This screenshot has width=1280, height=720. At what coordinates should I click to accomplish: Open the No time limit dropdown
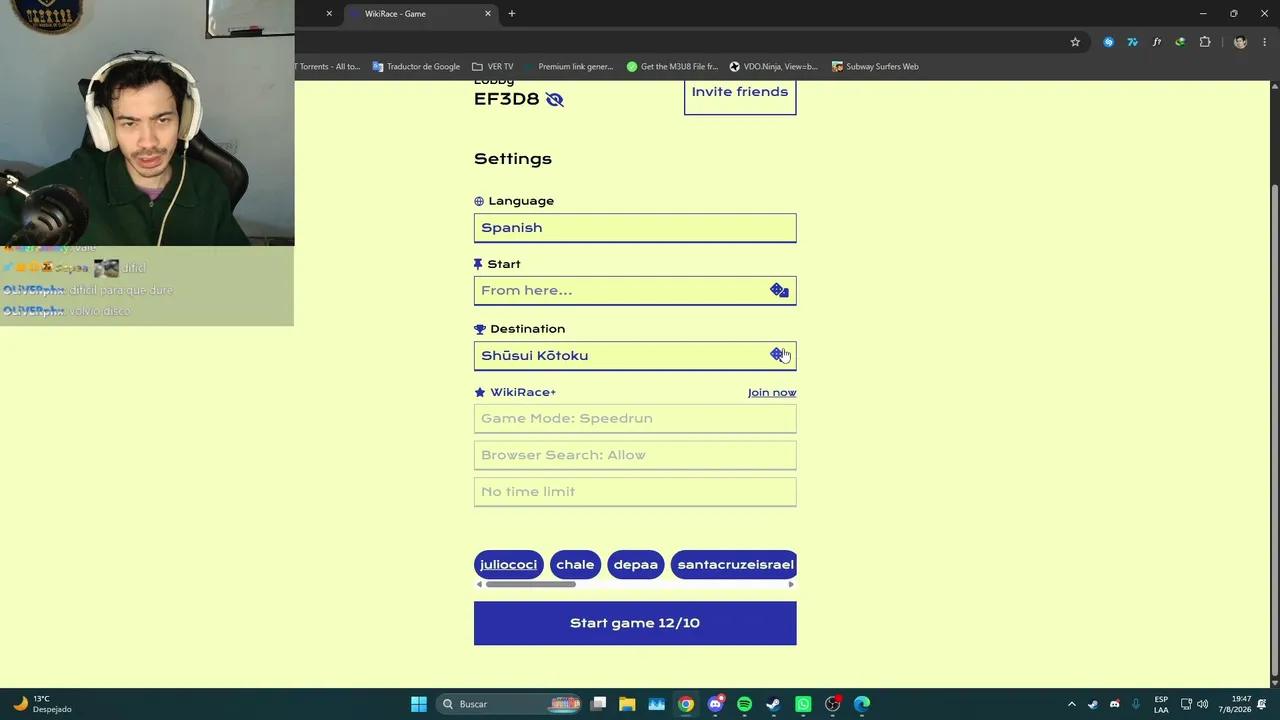click(x=635, y=491)
